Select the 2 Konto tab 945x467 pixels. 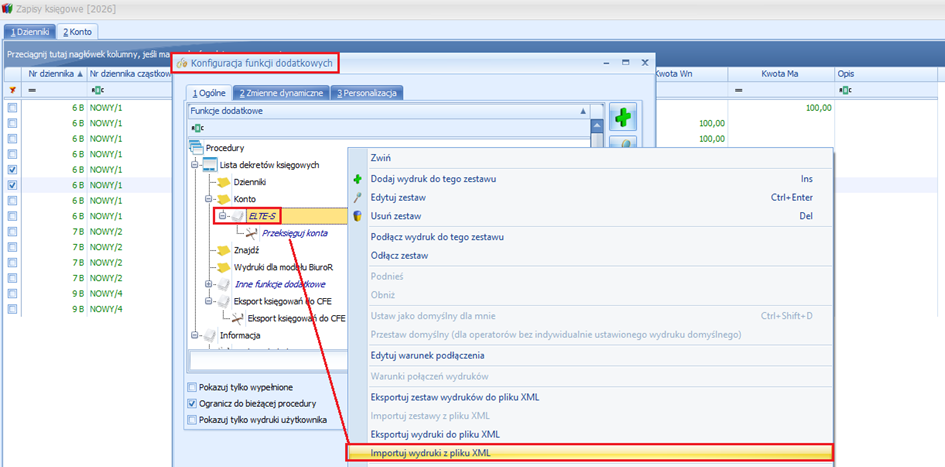77,31
